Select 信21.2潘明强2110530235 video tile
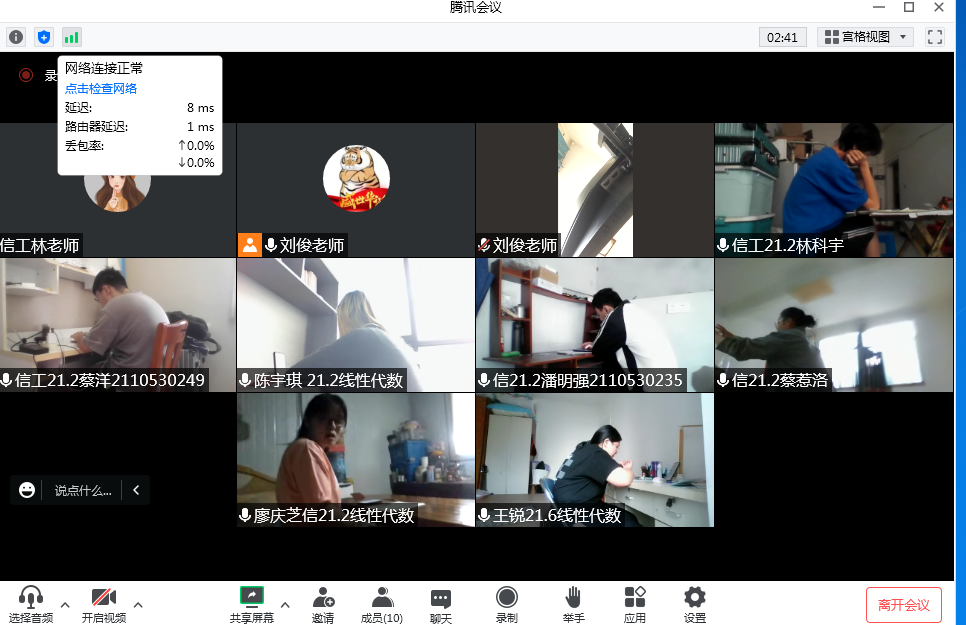Image resolution: width=966 pixels, height=625 pixels. 595,325
